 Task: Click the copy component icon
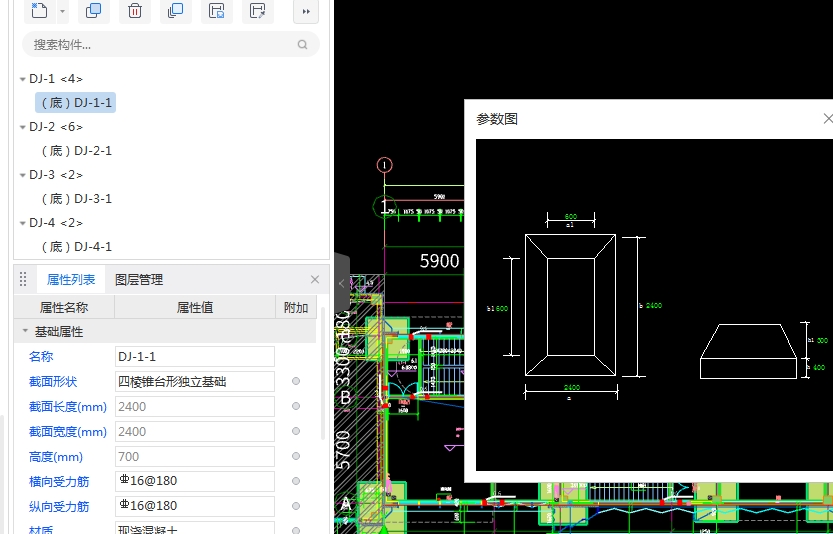94,11
